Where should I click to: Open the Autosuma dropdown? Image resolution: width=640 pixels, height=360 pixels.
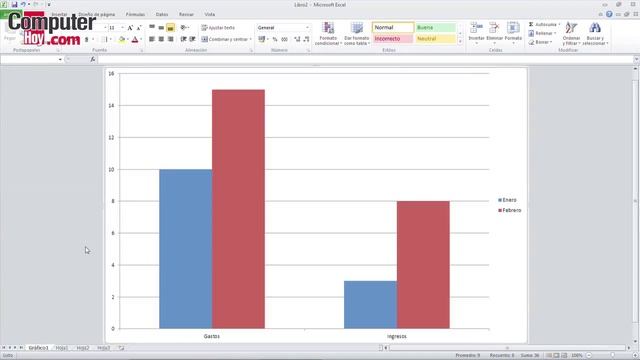click(559, 24)
